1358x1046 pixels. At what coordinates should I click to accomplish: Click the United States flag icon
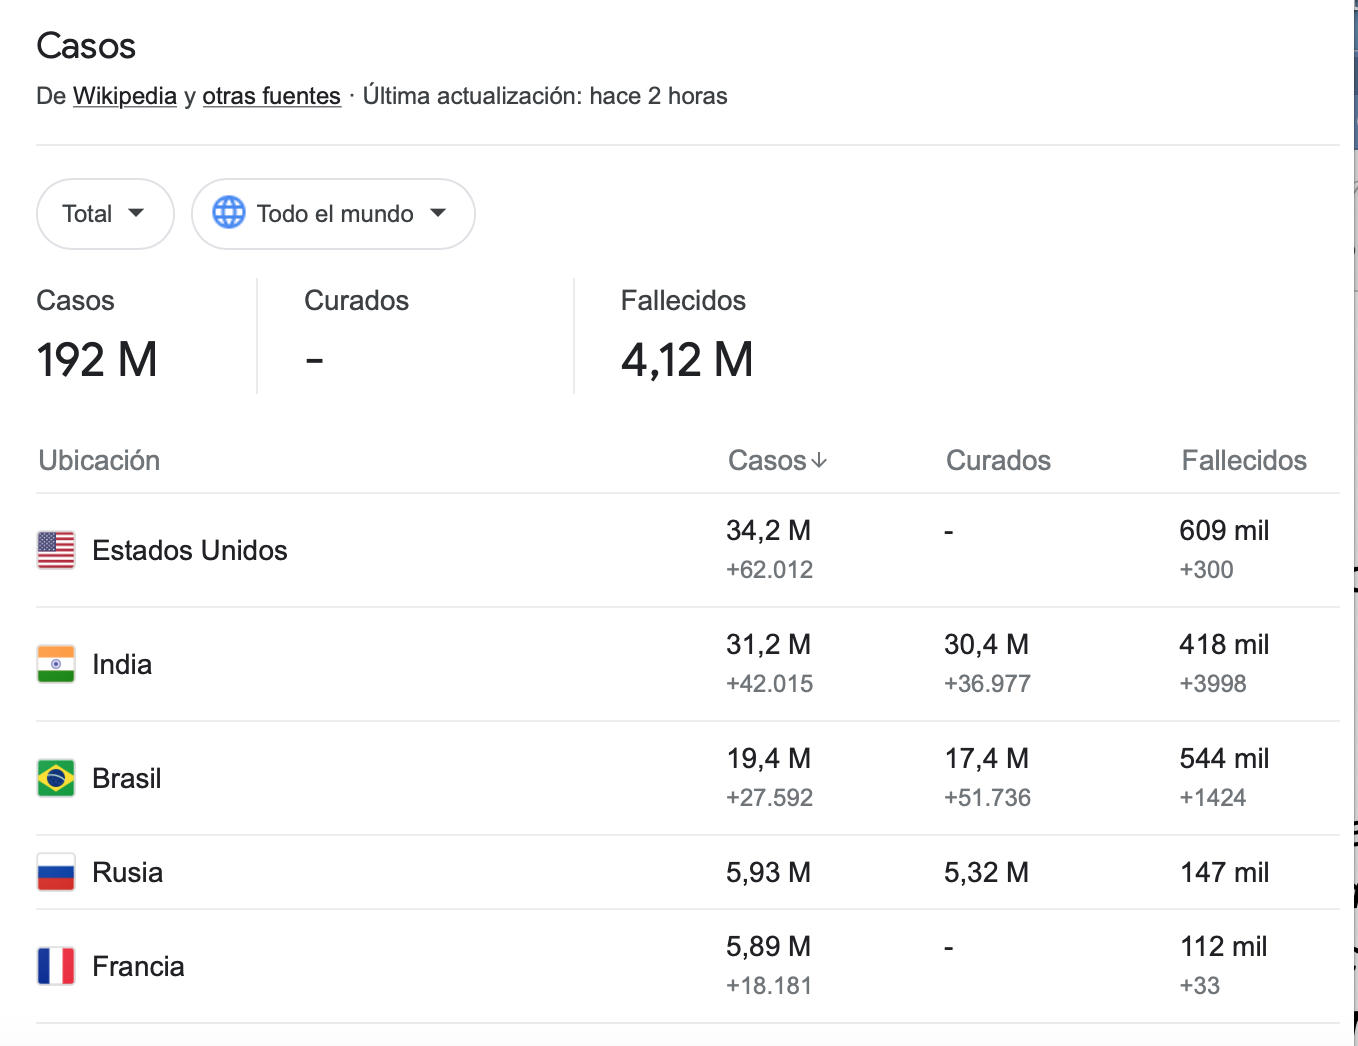[56, 550]
